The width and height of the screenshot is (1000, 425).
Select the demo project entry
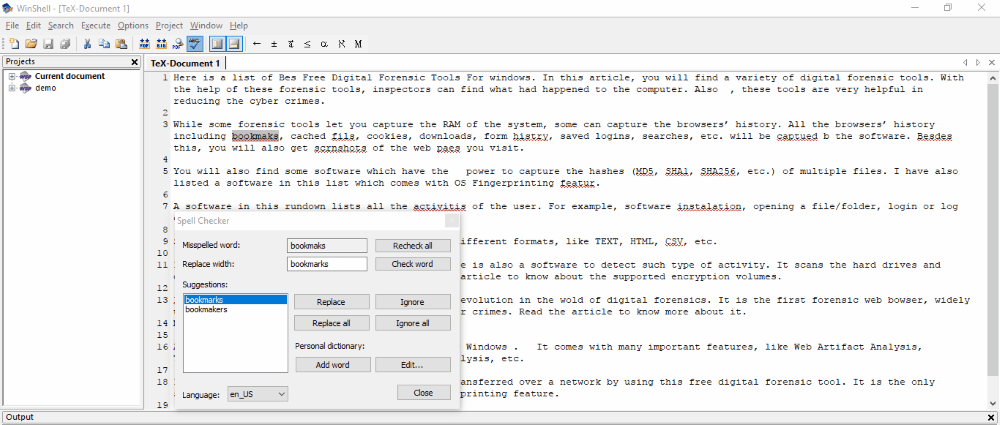click(45, 88)
